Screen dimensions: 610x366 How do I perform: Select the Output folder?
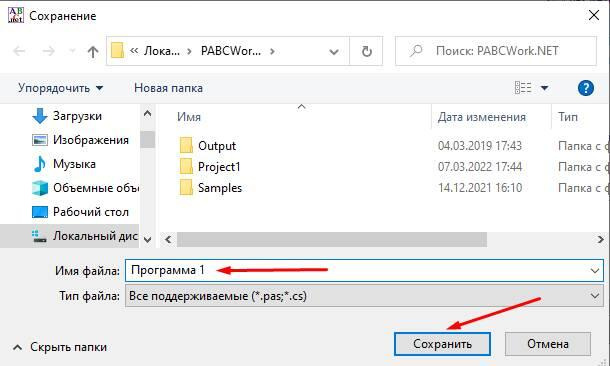[217, 146]
